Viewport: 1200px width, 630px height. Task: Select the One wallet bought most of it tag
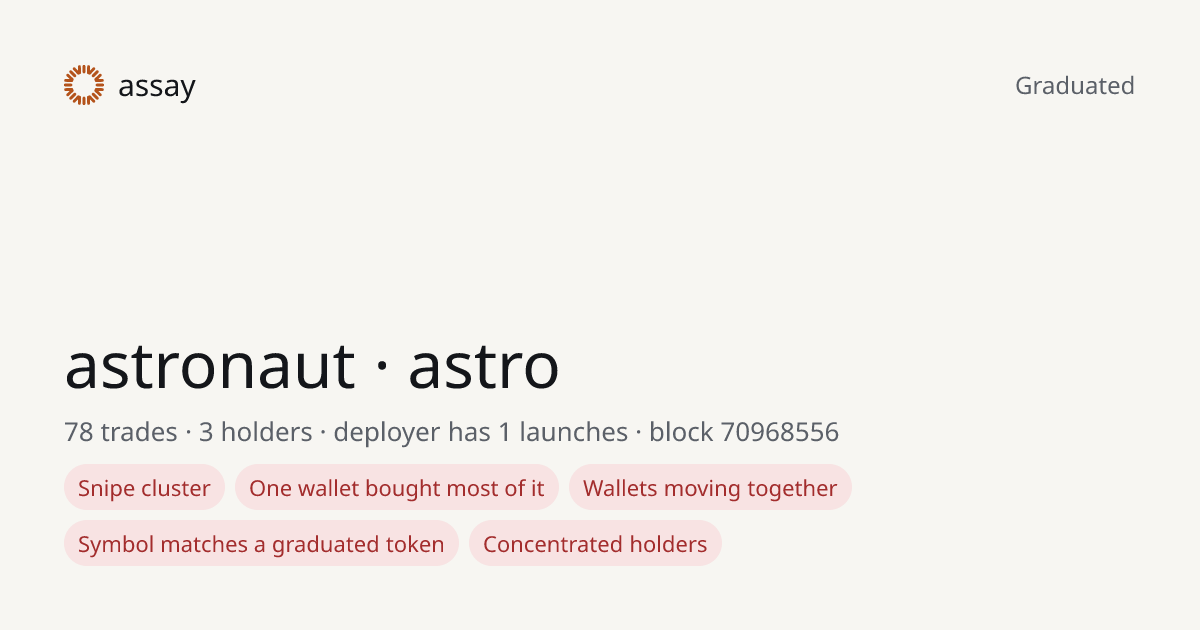click(x=397, y=488)
